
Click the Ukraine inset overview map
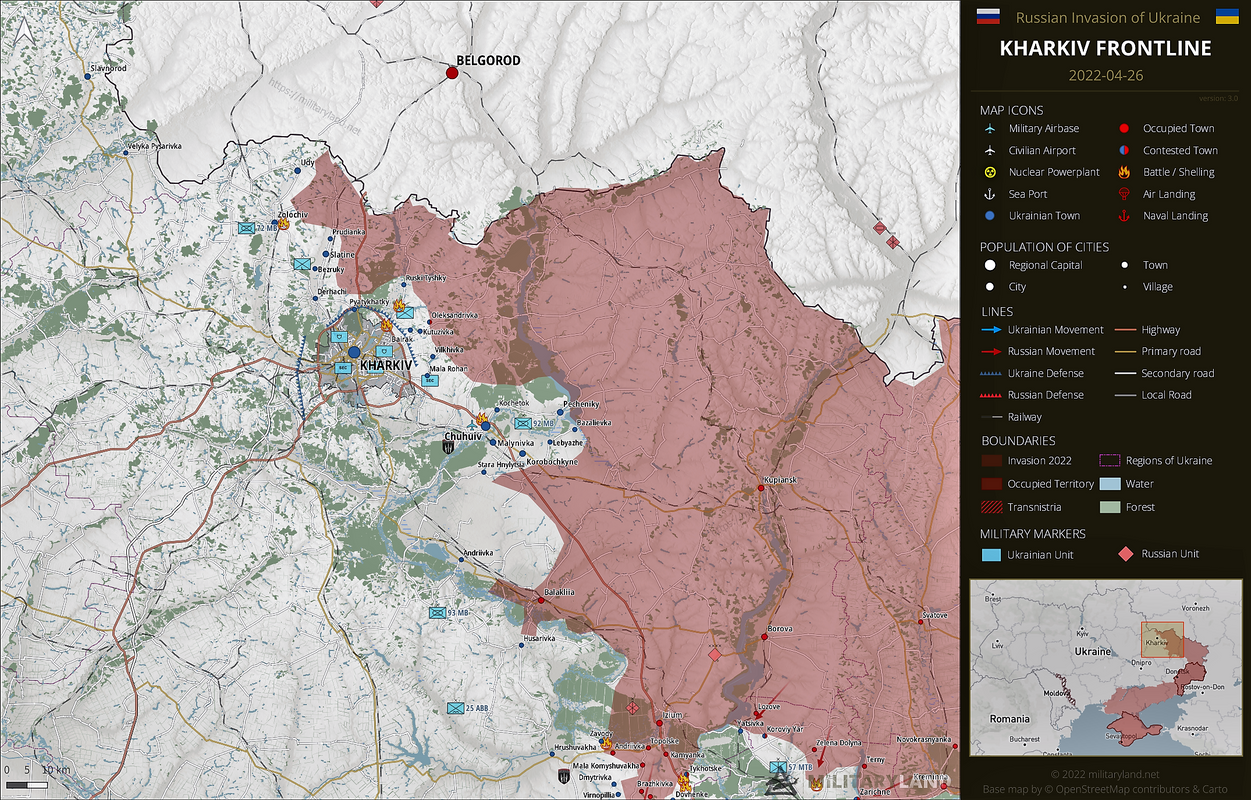[x=1105, y=668]
